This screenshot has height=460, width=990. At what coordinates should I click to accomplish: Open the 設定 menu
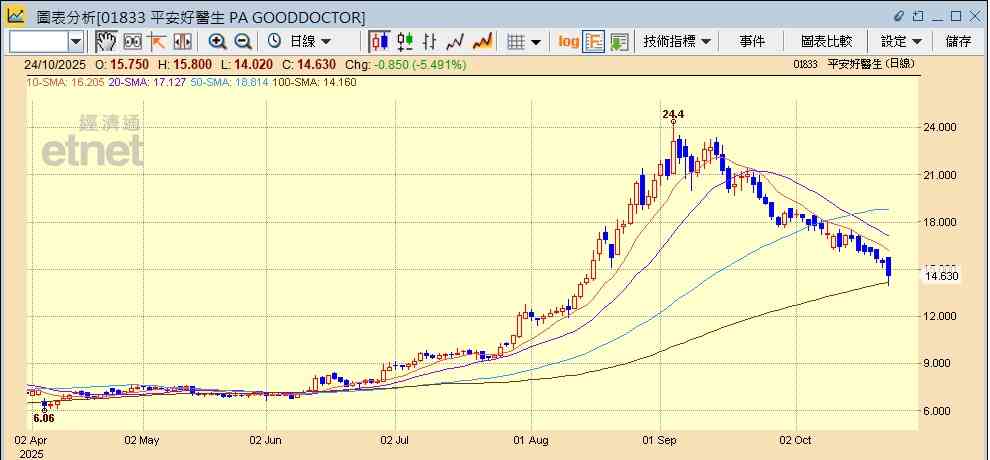pos(900,41)
